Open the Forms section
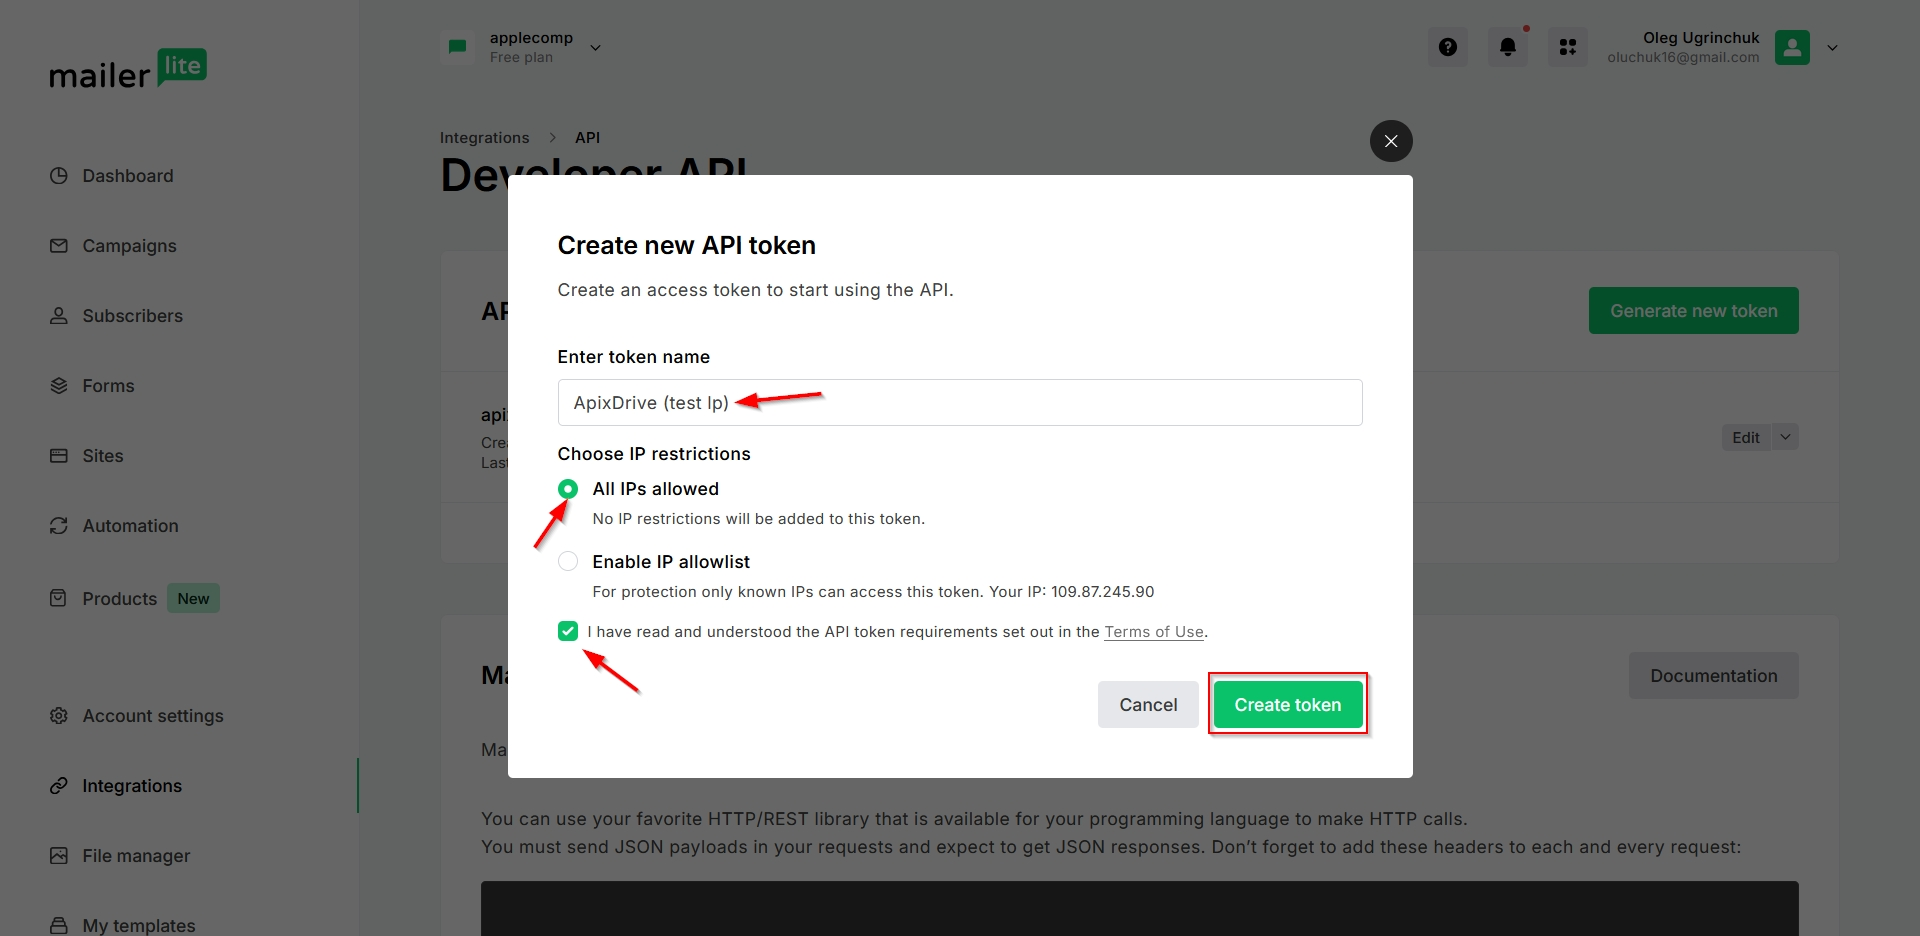The height and width of the screenshot is (936, 1920). 108,386
